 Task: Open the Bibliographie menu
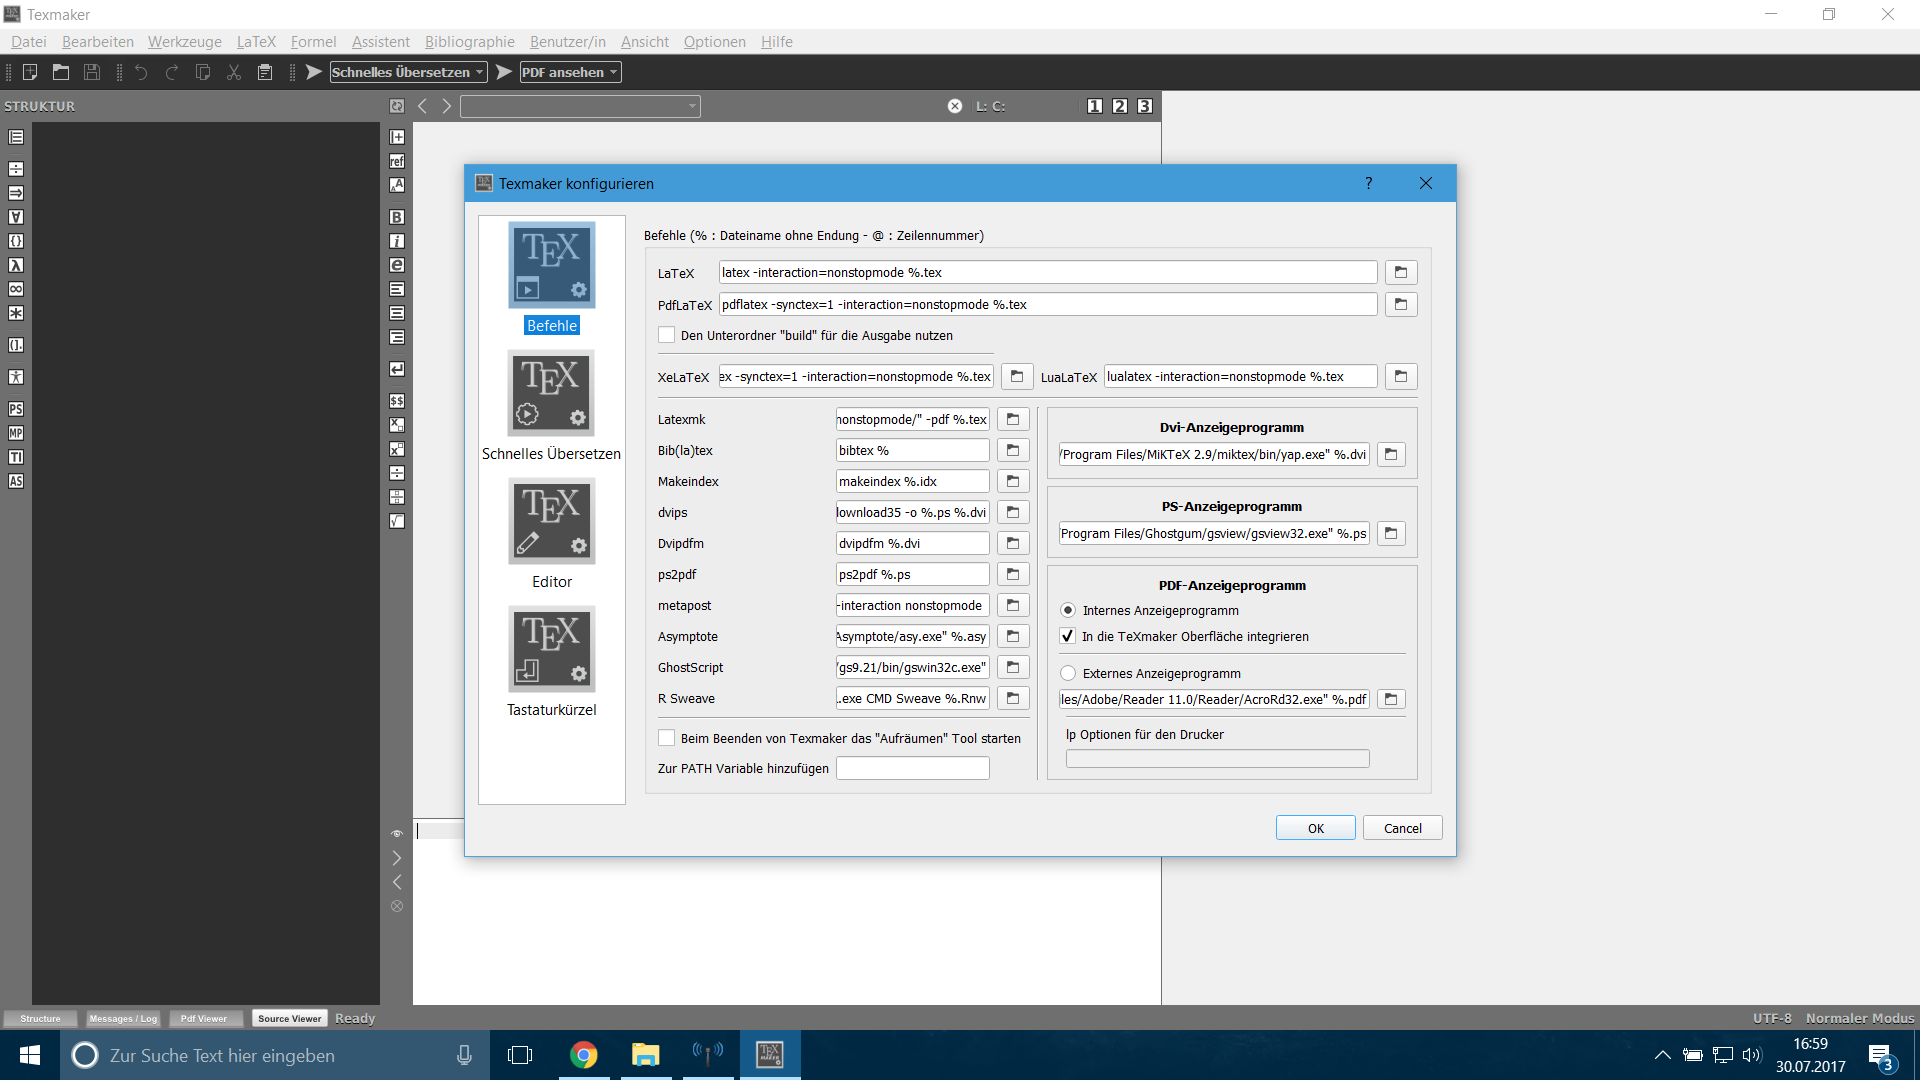[x=470, y=42]
